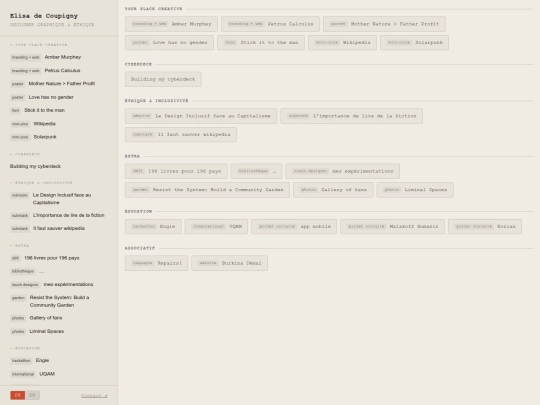The height and width of the screenshot is (405, 540).
Task: Open L'importance de lire de la fiction sidebar entry
Action: pyautogui.click(x=57, y=215)
